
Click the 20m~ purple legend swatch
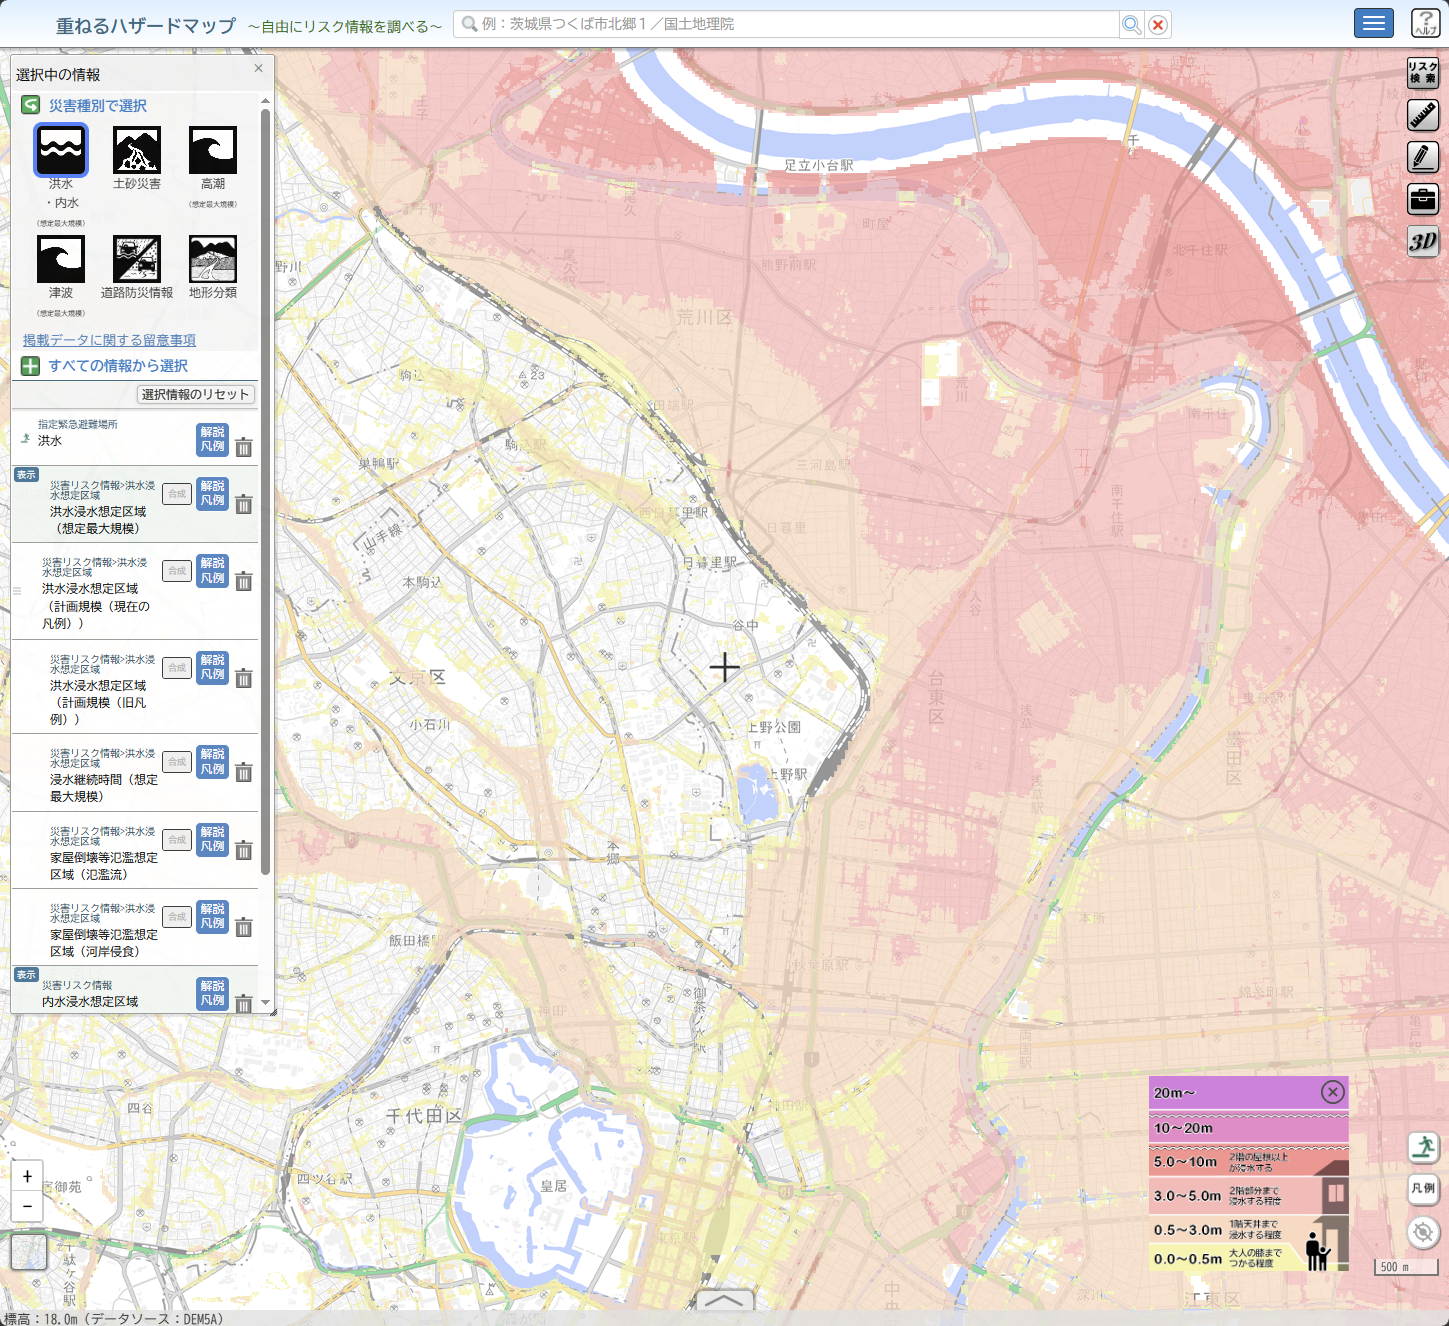[x=1230, y=1093]
